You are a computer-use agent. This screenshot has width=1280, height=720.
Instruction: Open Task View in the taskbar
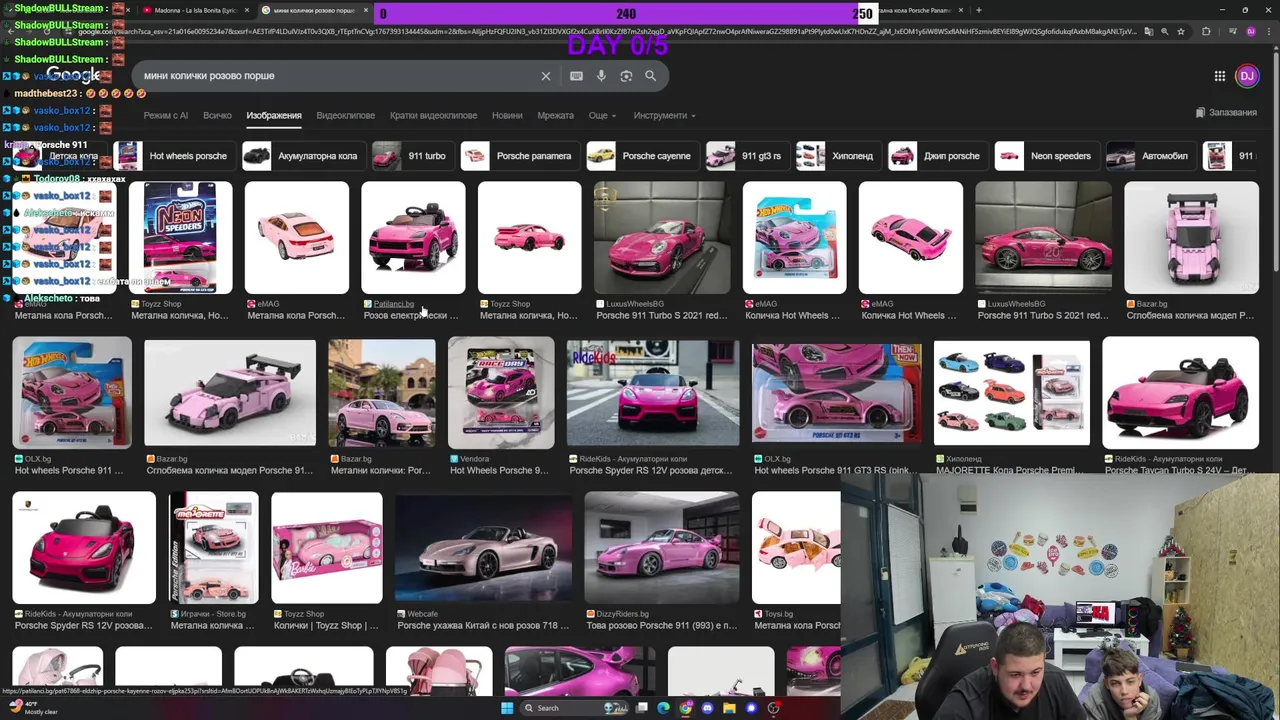641,708
